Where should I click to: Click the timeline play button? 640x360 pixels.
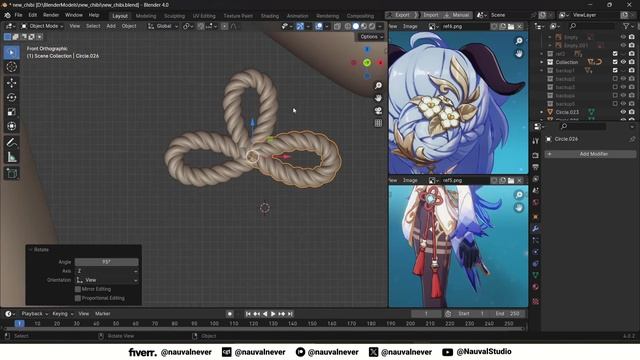[273, 314]
